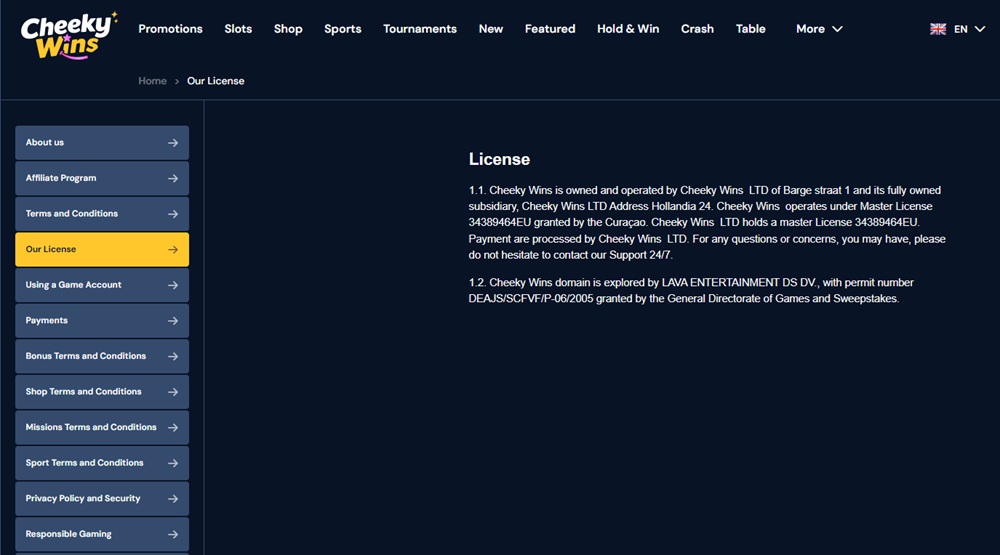Viewport: 1000px width, 555px height.
Task: Open the About us page
Action: (102, 142)
